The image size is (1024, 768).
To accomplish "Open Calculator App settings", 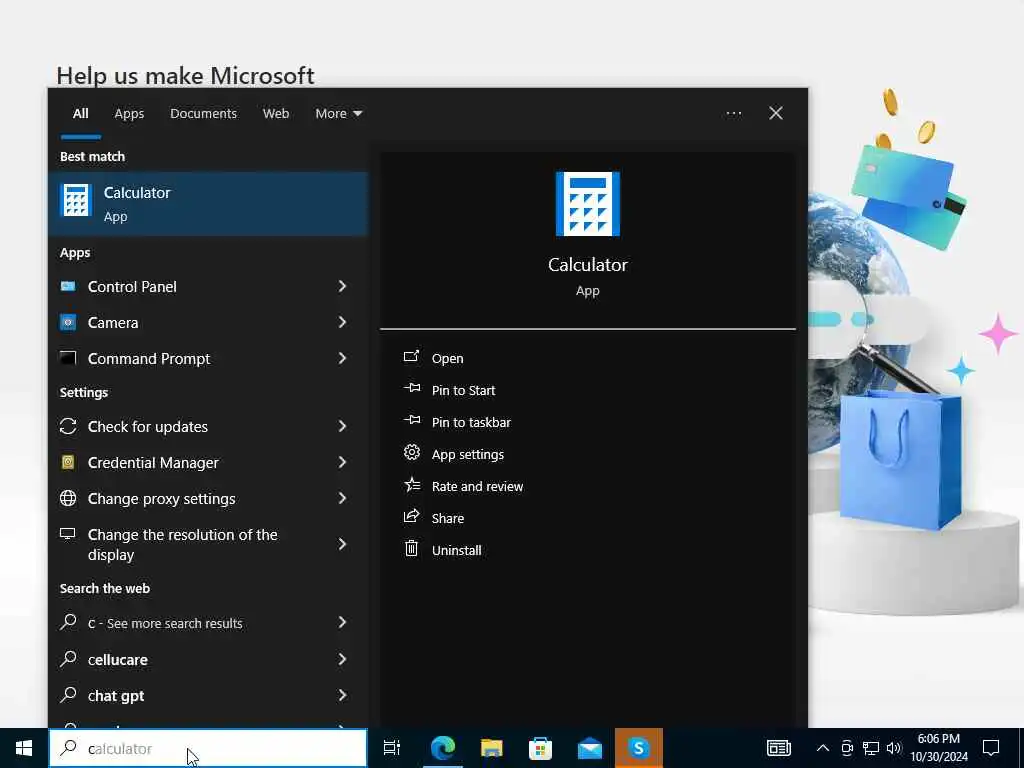I will pos(468,455).
